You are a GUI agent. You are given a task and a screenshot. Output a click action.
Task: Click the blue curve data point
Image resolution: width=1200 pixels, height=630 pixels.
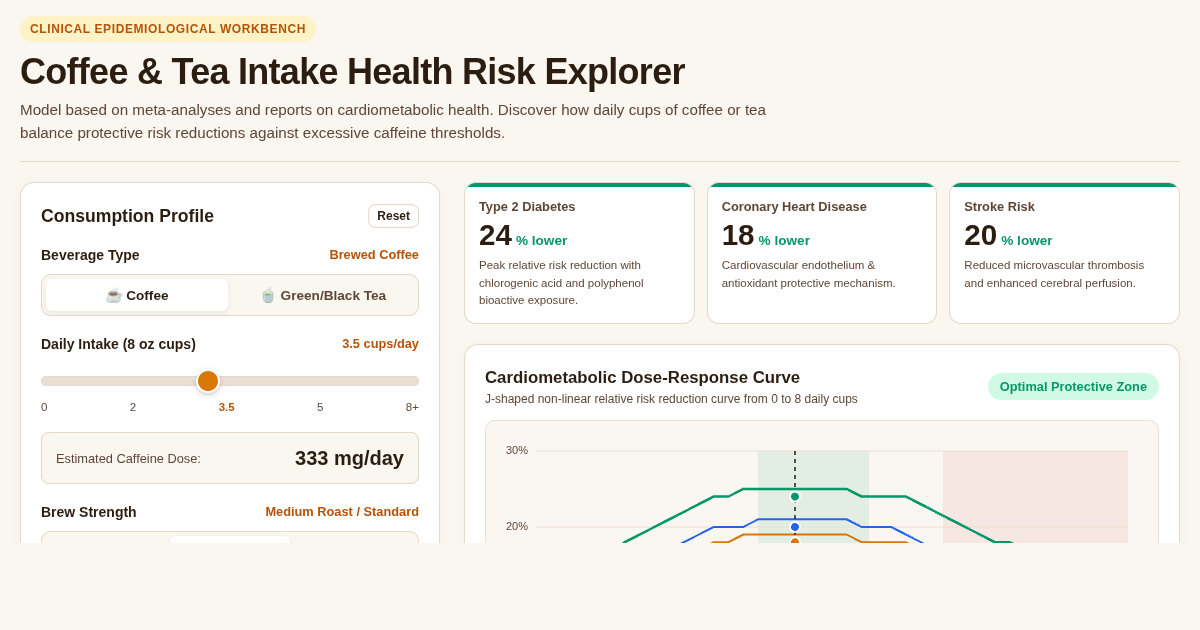[x=795, y=527]
